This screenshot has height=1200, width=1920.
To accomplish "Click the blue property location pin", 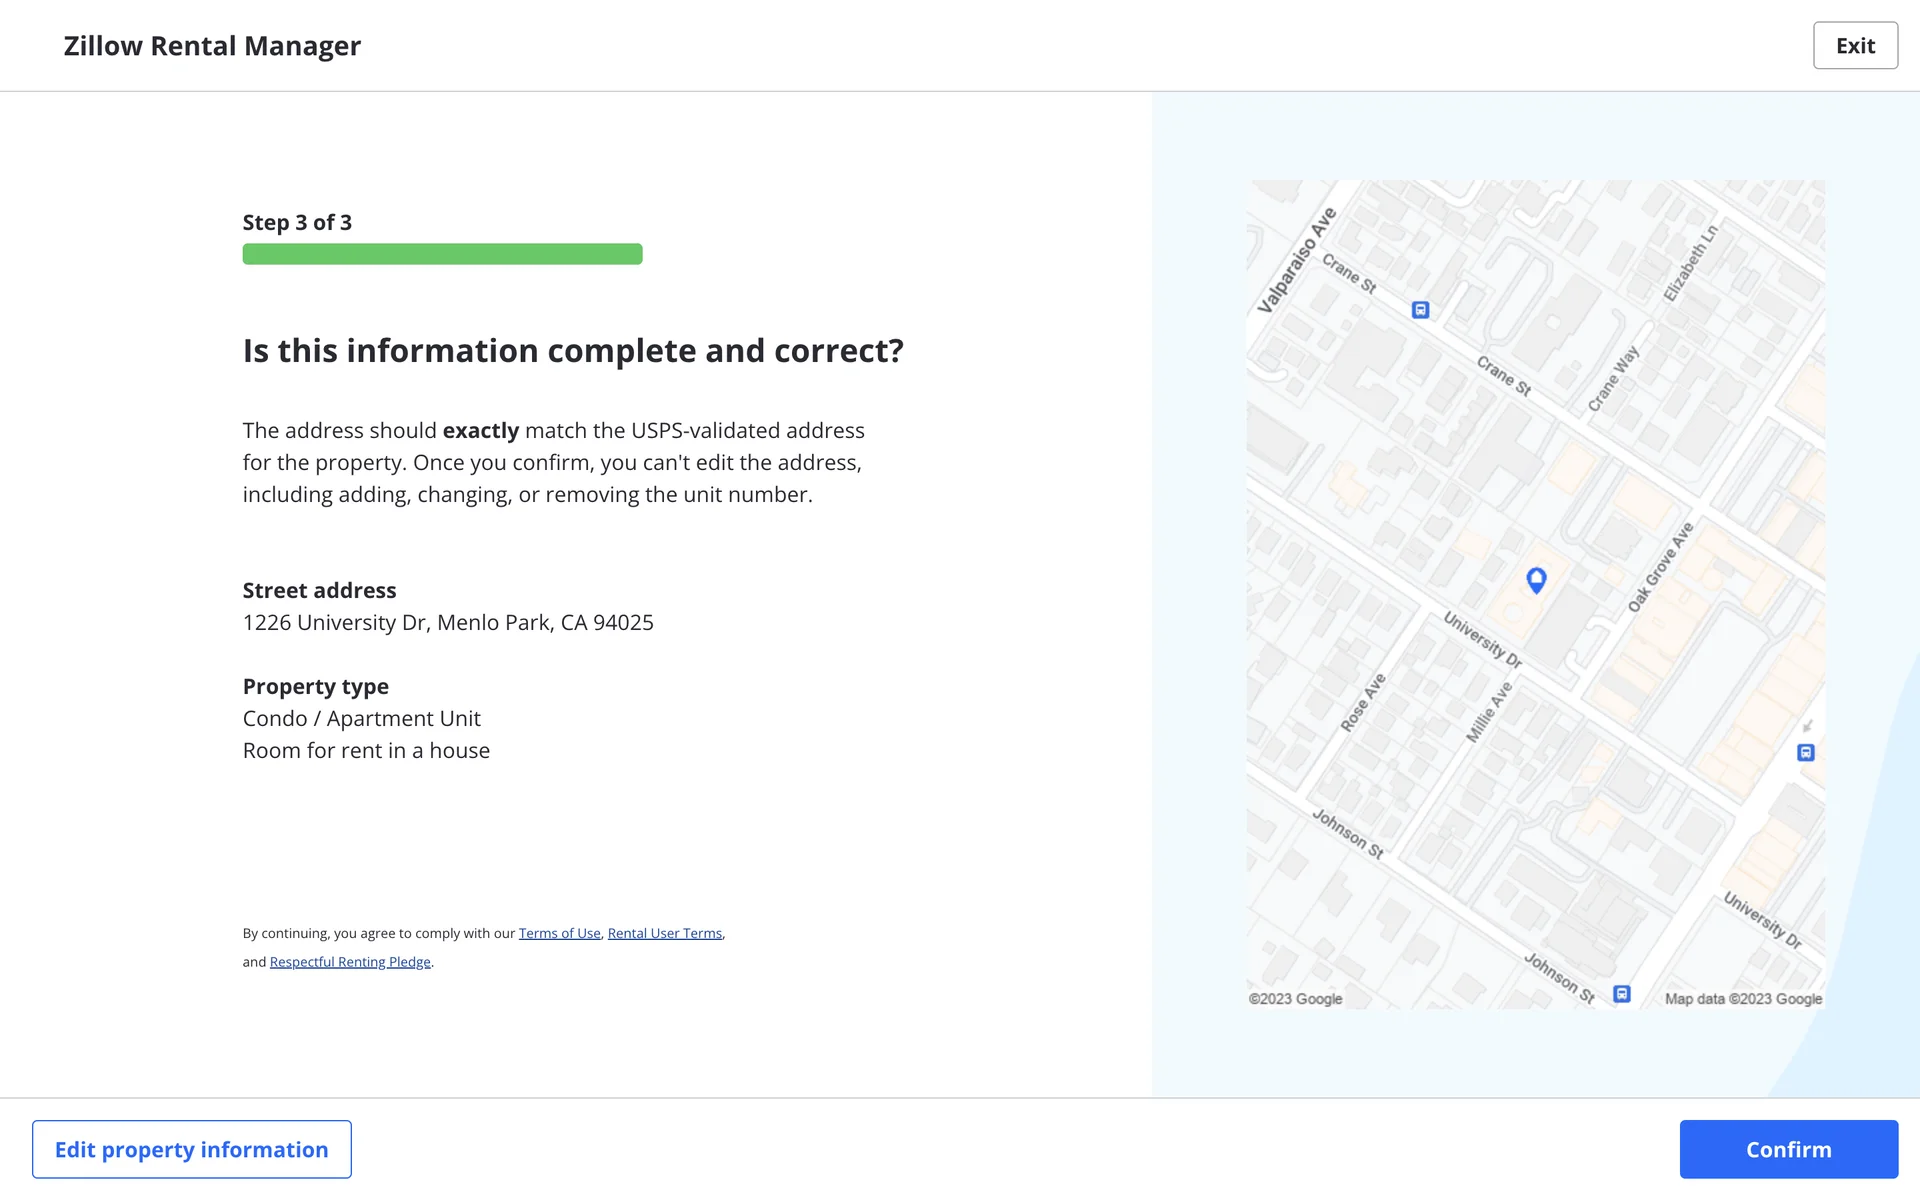I will click(x=1536, y=580).
